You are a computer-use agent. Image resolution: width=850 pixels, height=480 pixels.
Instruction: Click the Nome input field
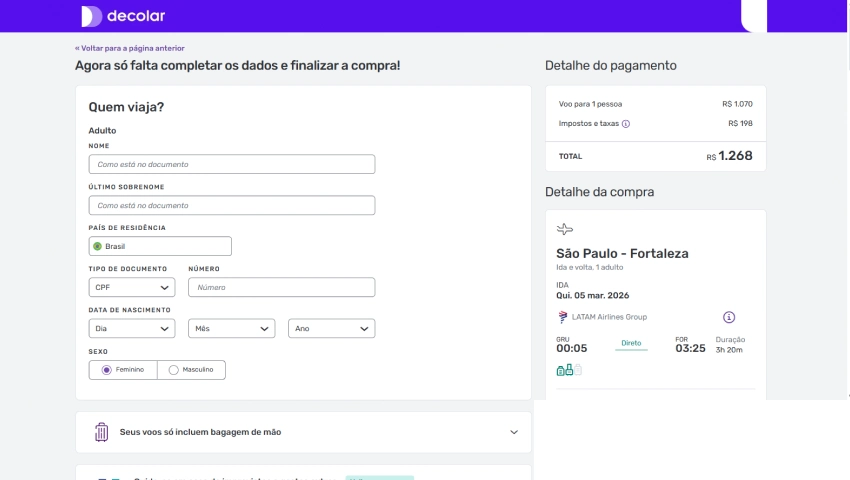point(232,164)
